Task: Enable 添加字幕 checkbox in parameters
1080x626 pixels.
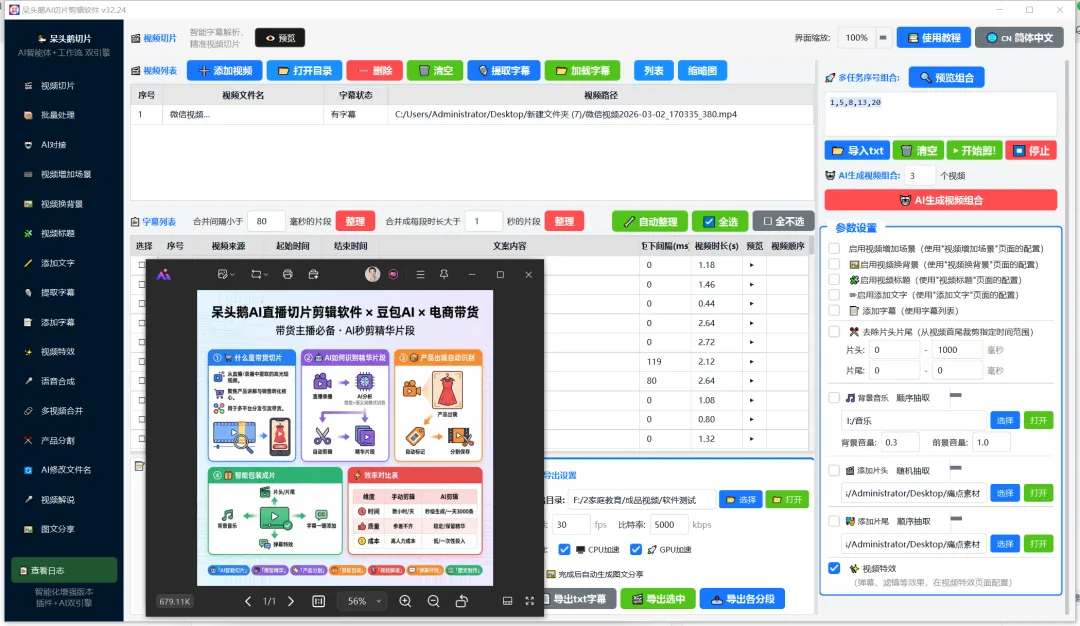Action: click(834, 311)
